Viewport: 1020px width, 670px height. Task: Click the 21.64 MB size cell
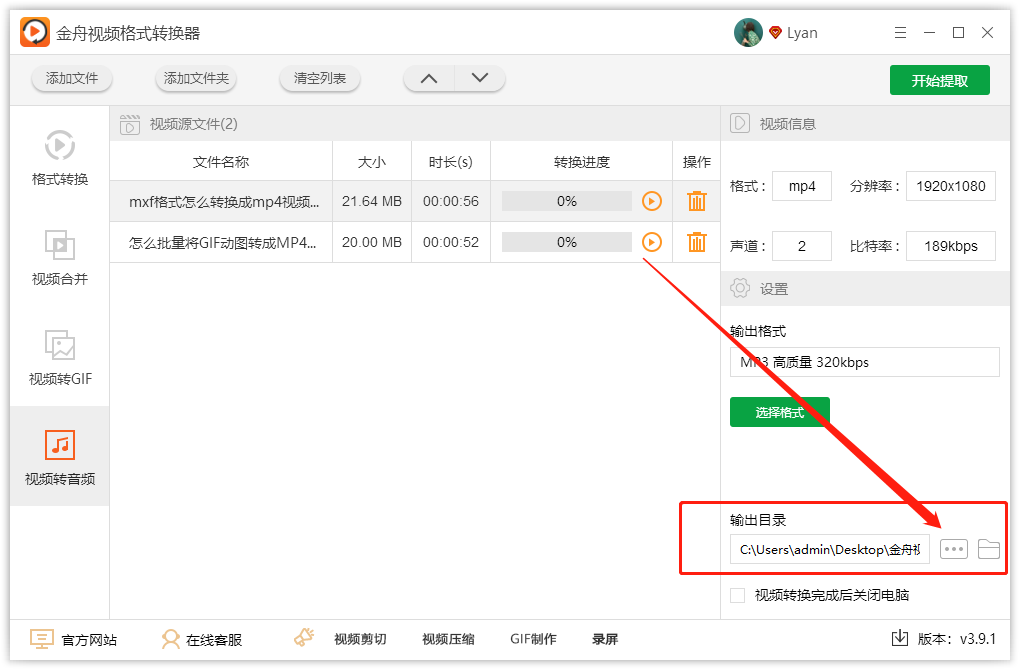point(371,201)
